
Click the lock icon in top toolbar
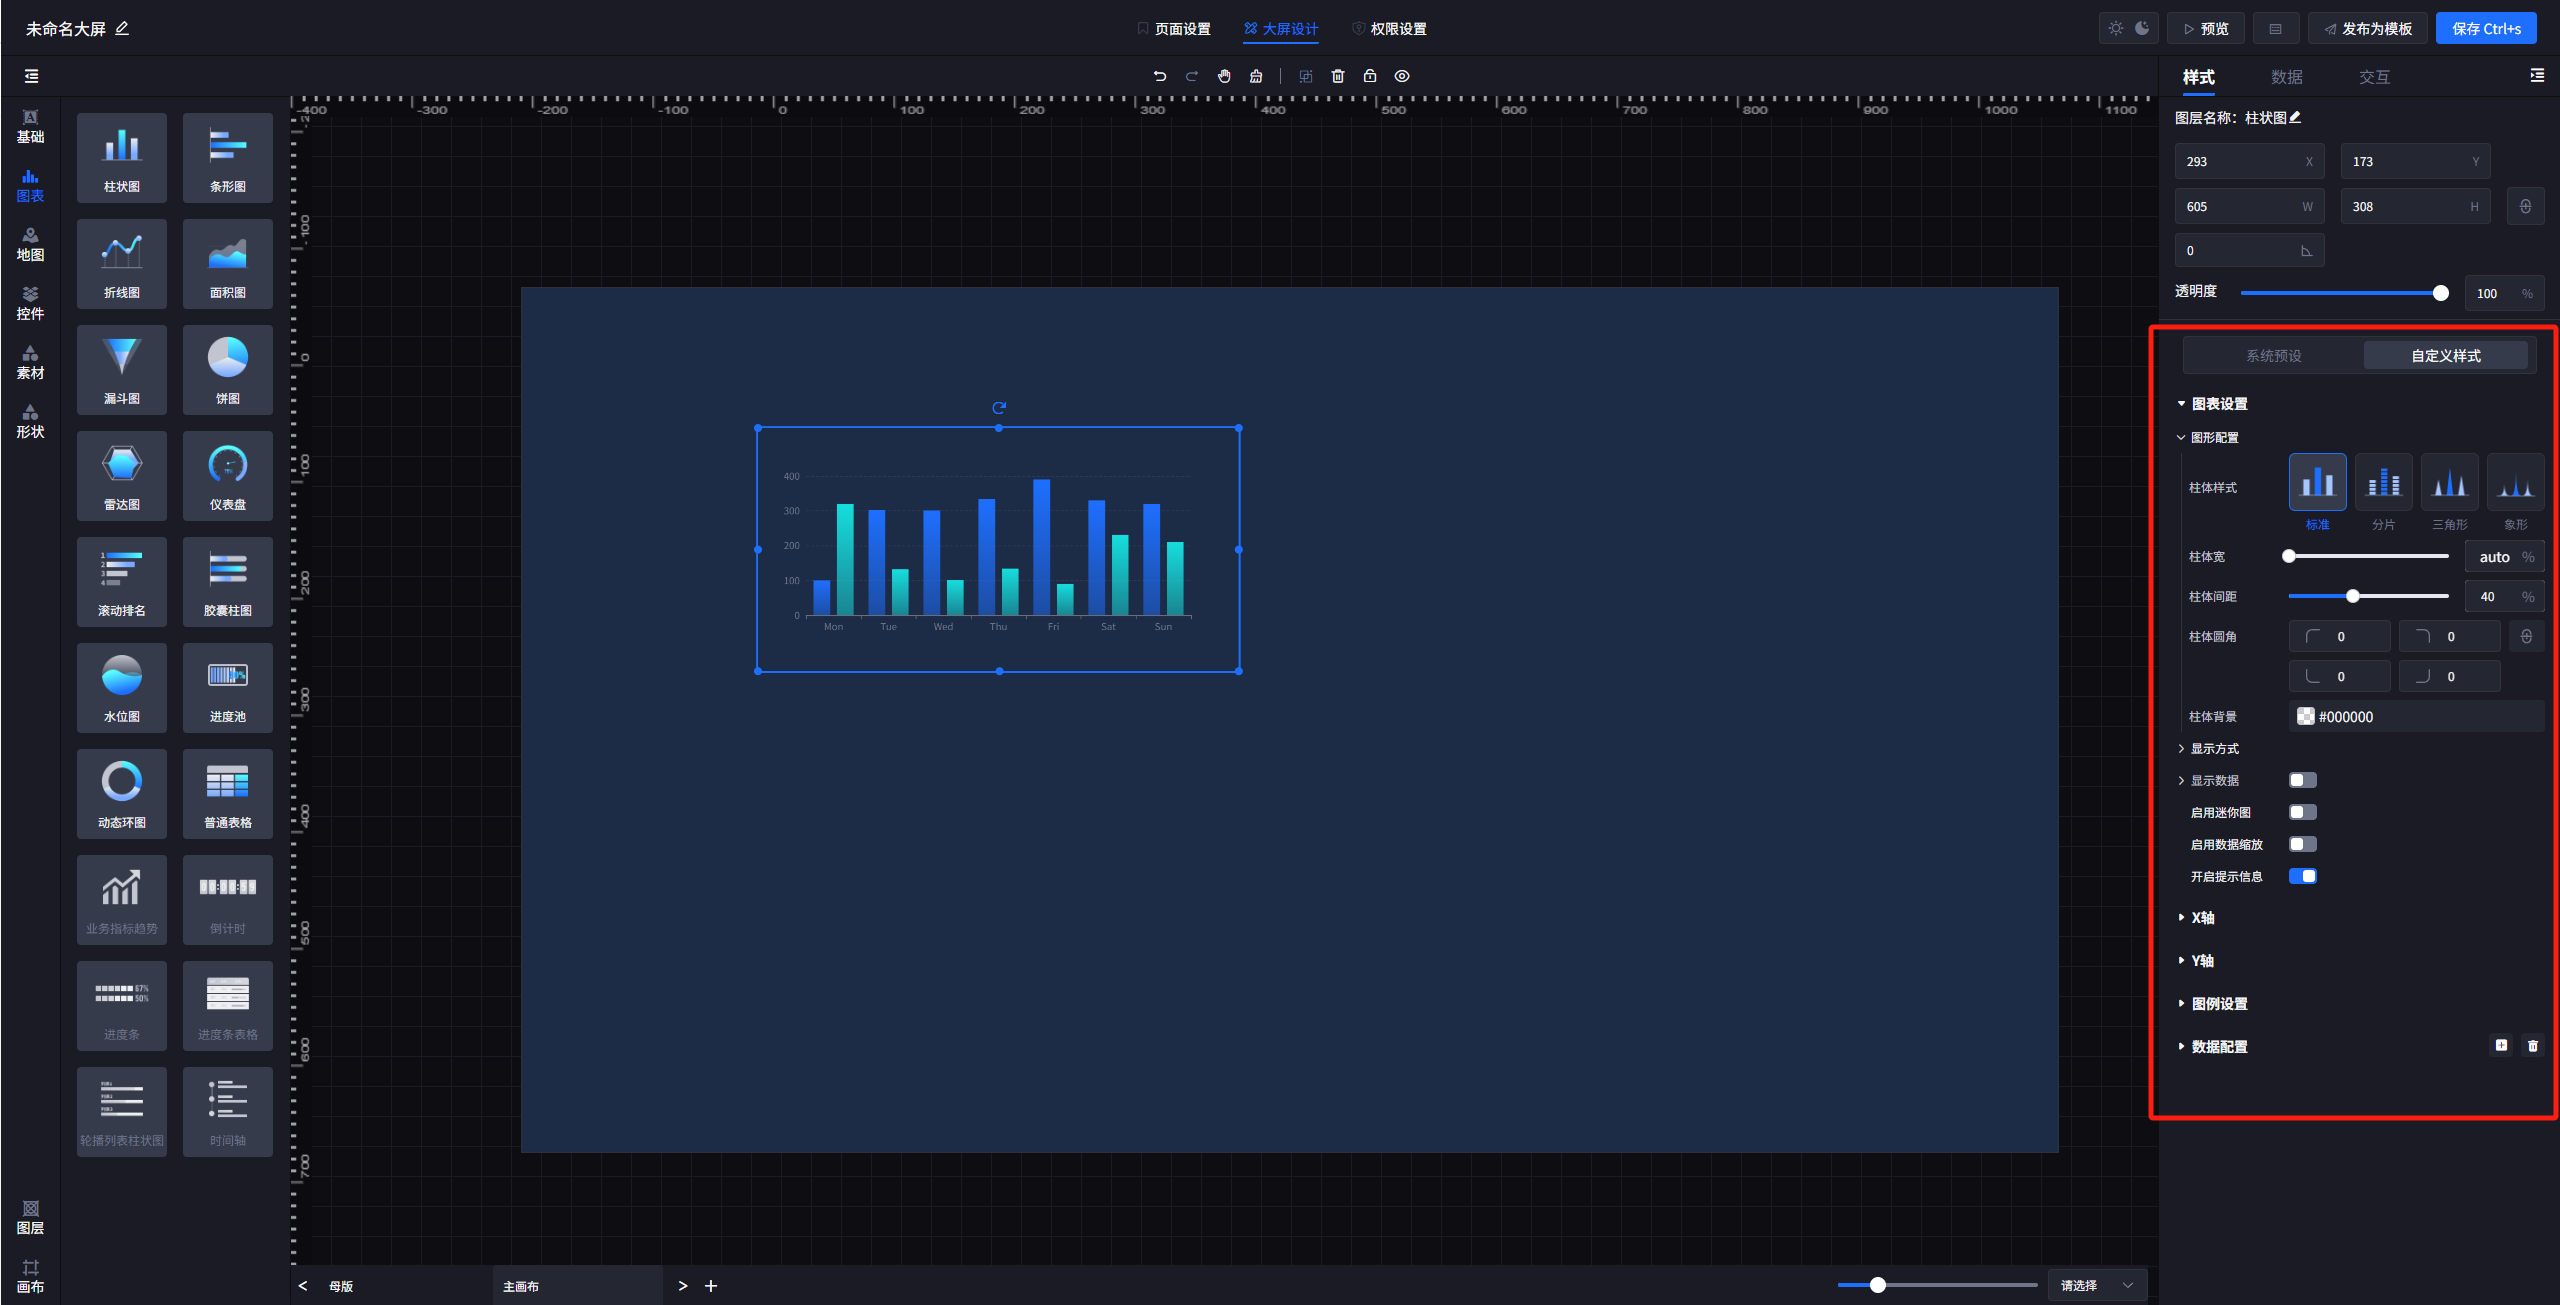coord(1370,76)
